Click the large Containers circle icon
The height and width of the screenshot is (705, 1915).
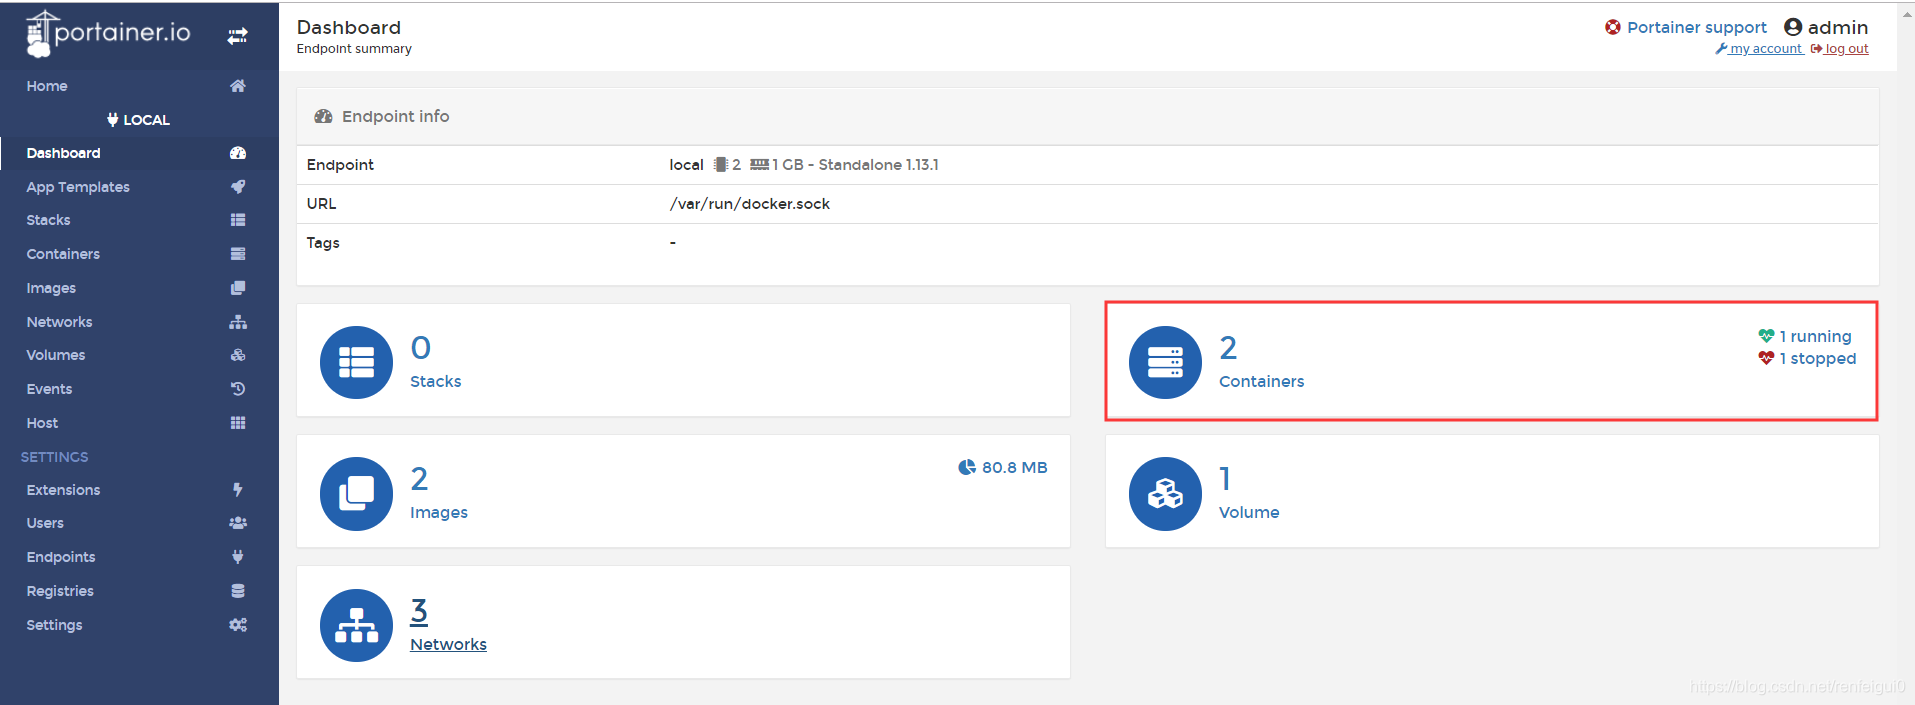pos(1165,362)
